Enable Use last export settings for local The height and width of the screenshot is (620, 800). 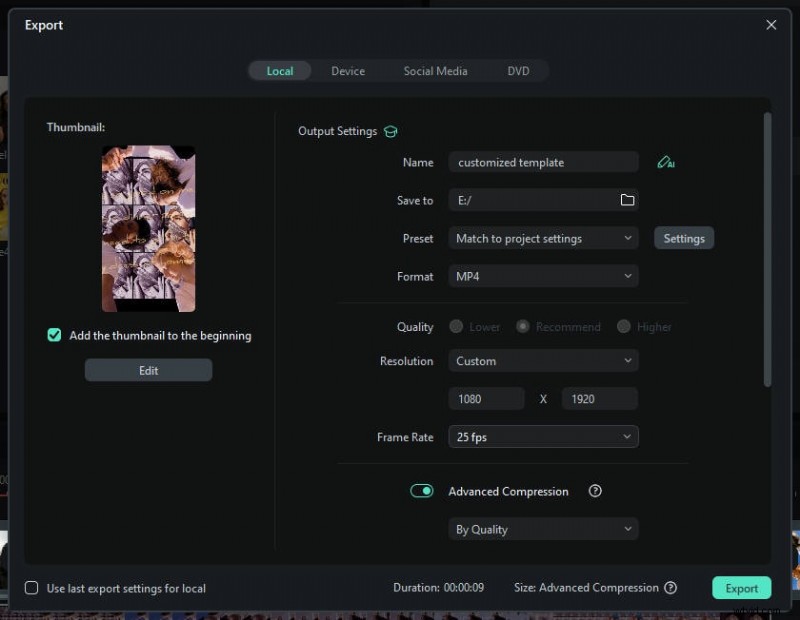[31, 588]
